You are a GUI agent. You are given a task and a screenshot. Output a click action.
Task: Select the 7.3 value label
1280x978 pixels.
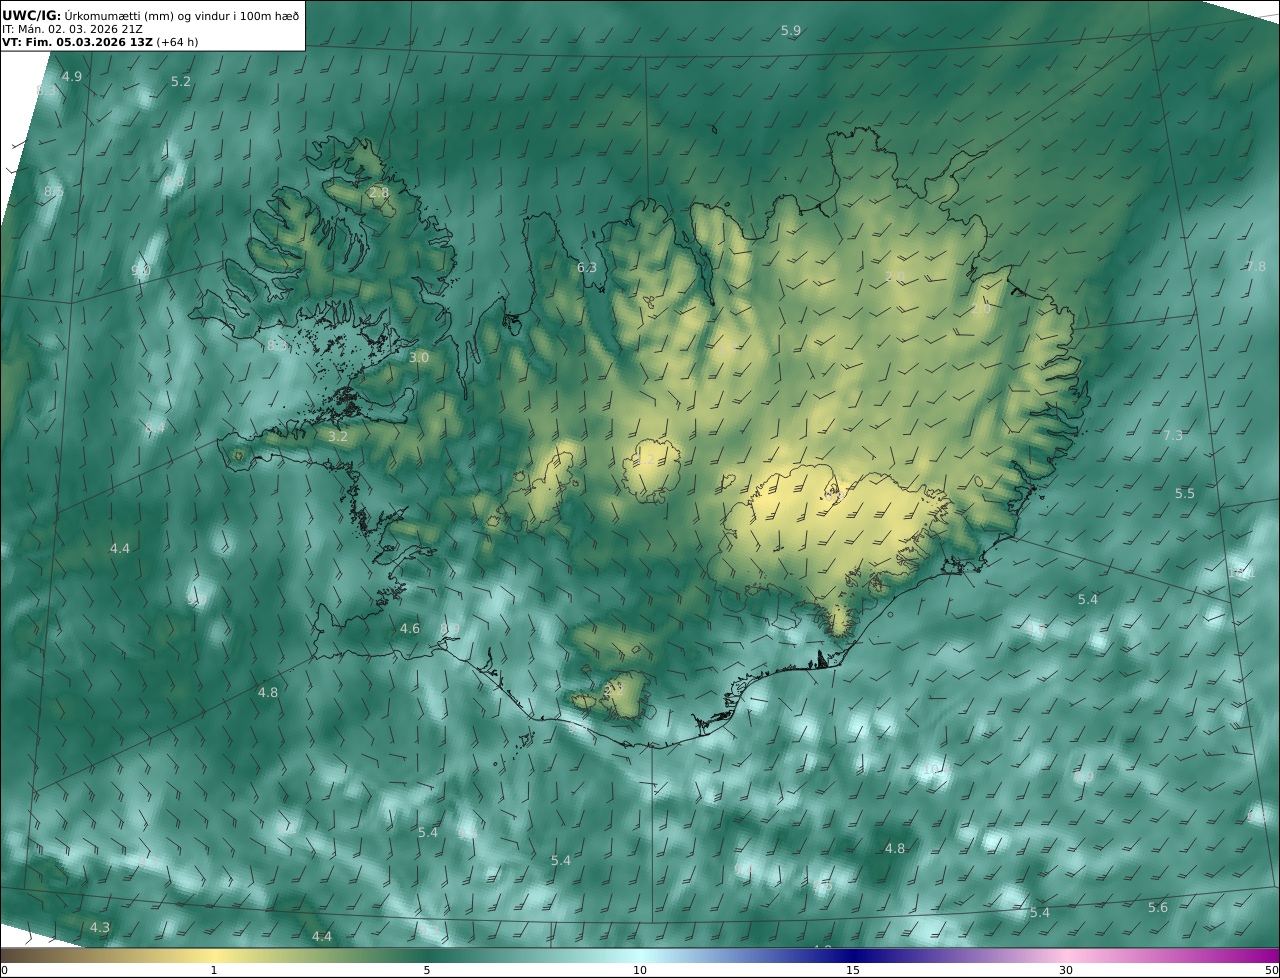point(1173,435)
